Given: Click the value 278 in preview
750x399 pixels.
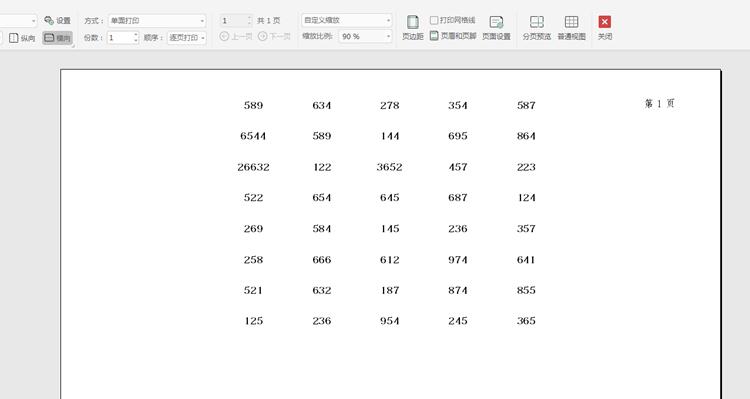Looking at the screenshot, I should click(x=390, y=105).
